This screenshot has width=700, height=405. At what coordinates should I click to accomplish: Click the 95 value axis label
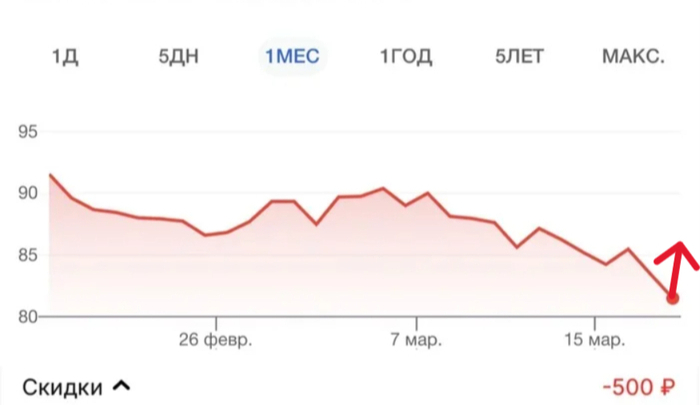click(28, 132)
